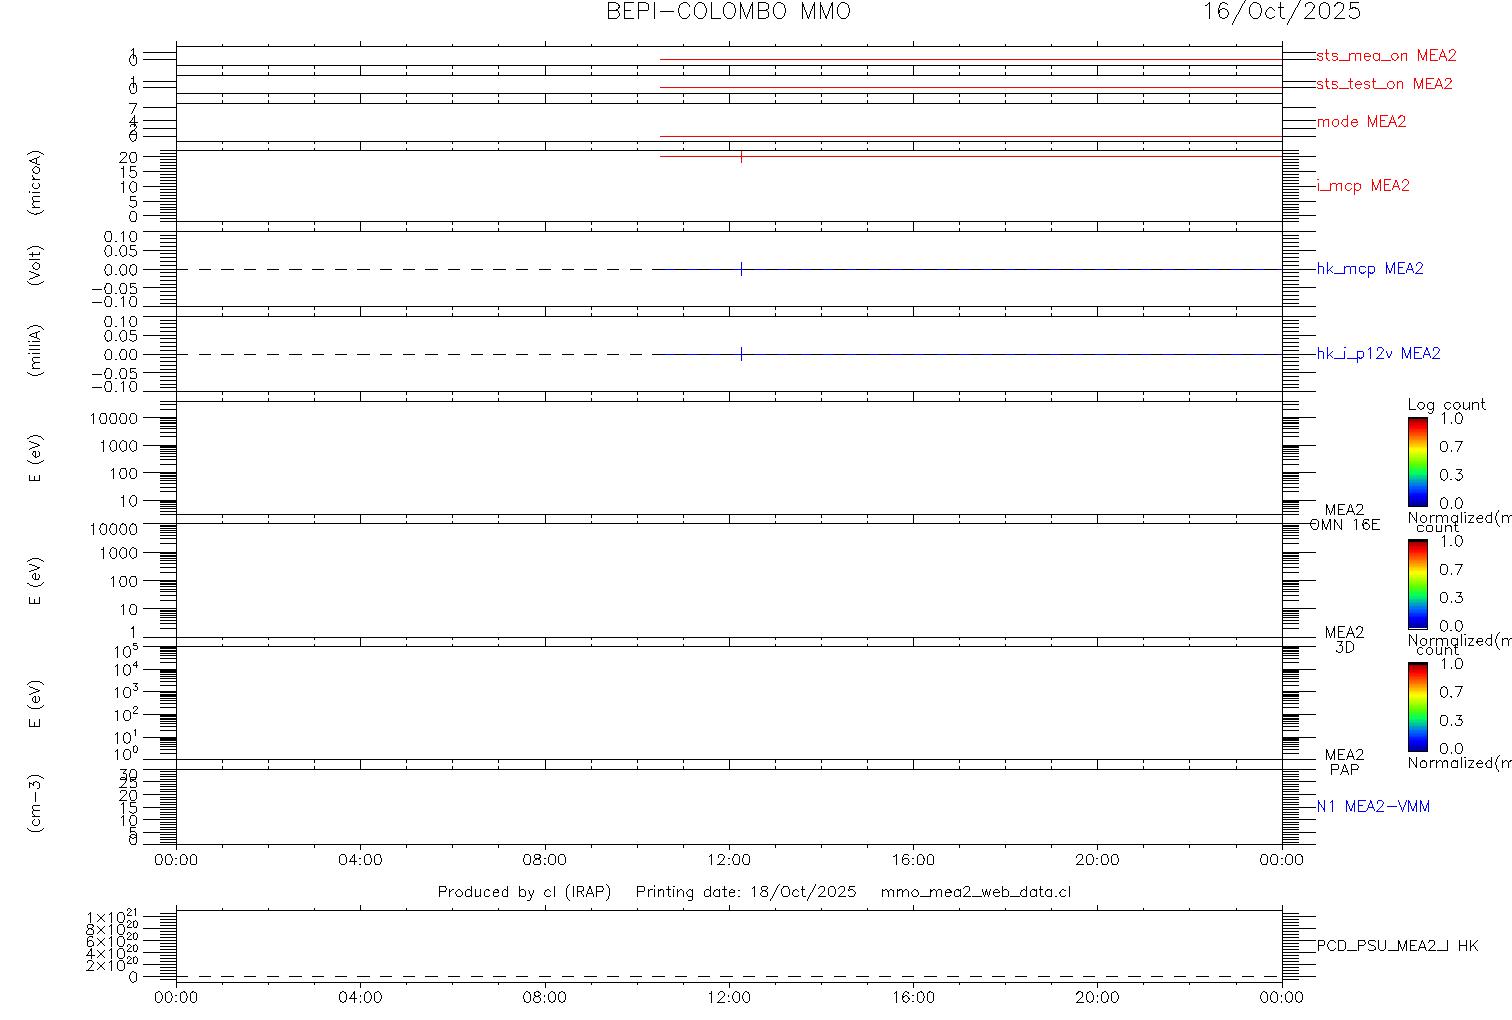The width and height of the screenshot is (1512, 1020).
Task: Click the Log count color bar
Action: pyautogui.click(x=1417, y=462)
